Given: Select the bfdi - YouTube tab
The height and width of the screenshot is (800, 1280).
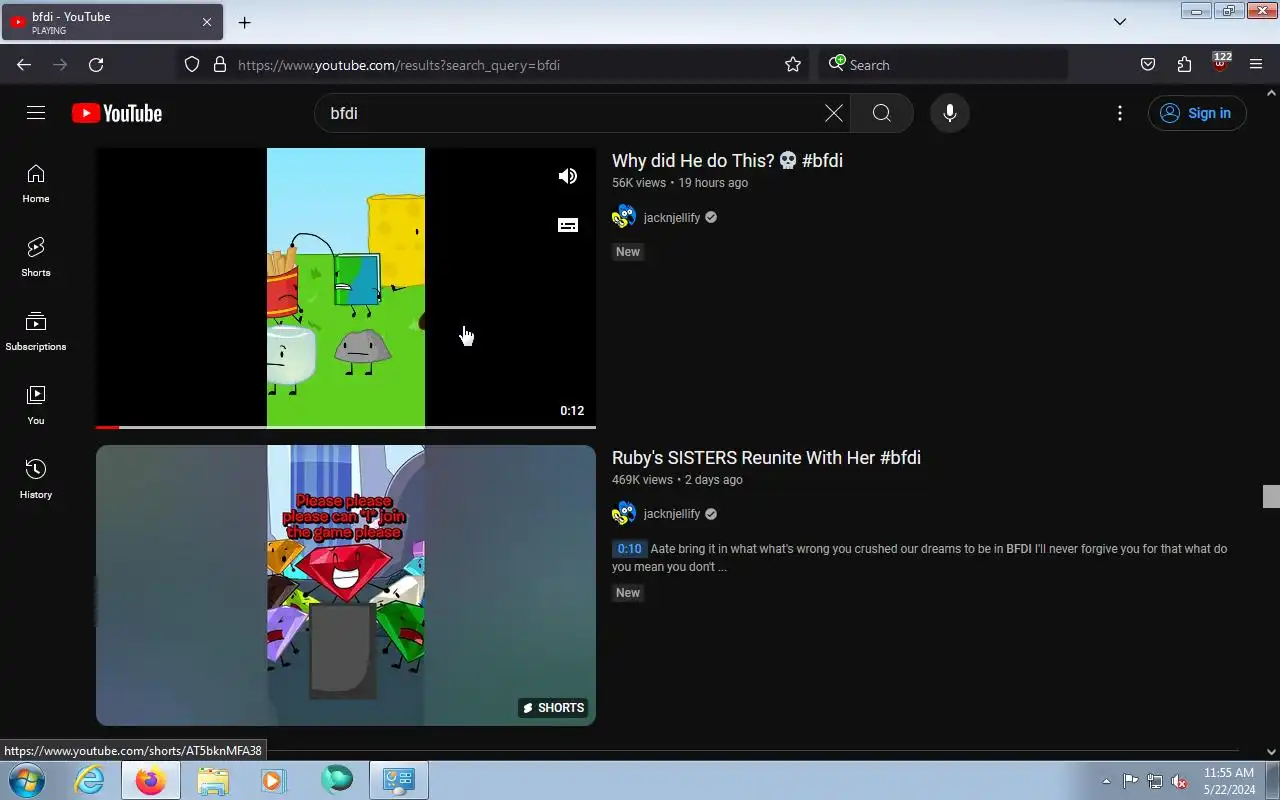Looking at the screenshot, I should 112,22.
